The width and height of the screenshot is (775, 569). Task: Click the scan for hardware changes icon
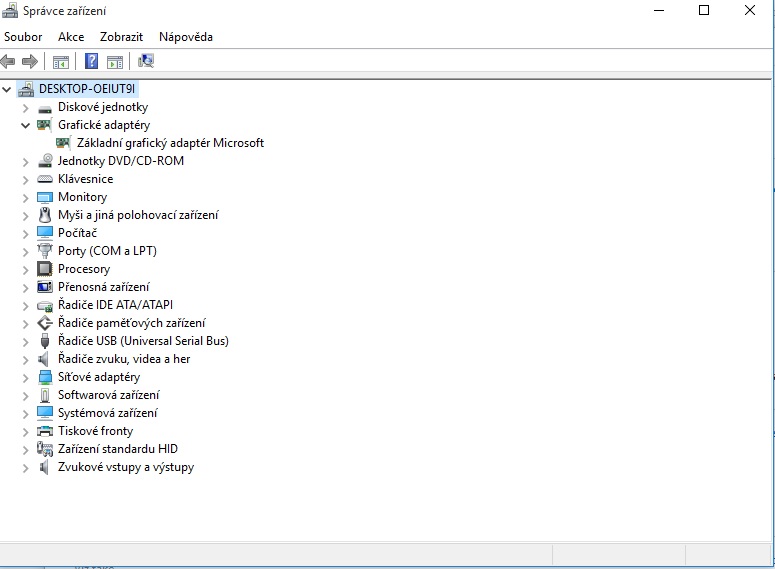point(146,61)
